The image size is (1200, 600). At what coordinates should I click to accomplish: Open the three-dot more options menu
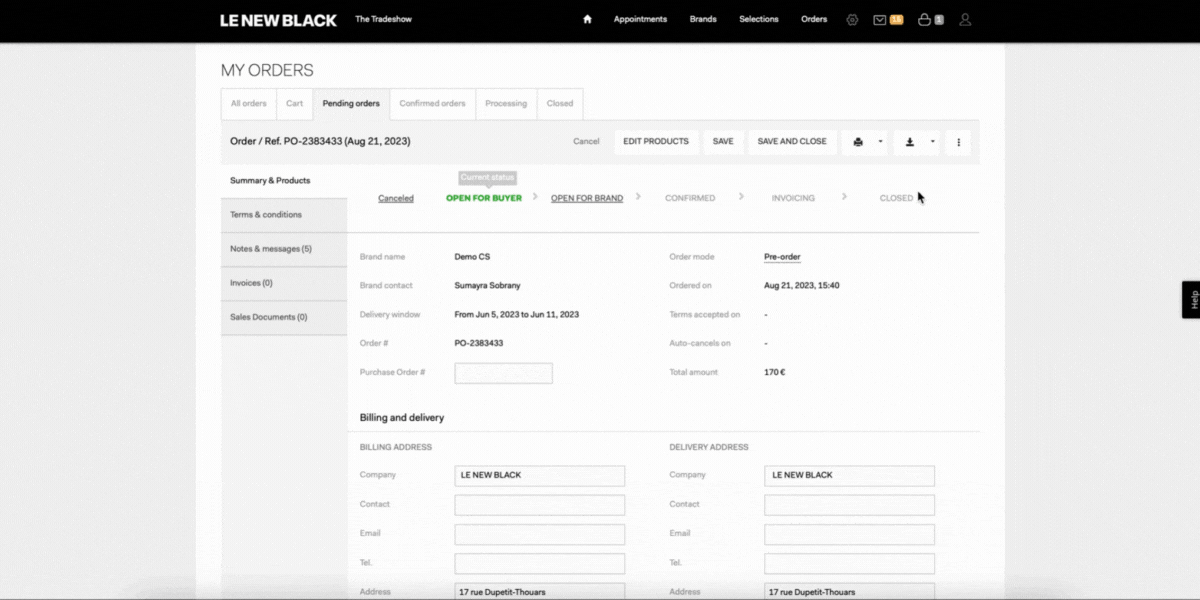click(x=958, y=142)
